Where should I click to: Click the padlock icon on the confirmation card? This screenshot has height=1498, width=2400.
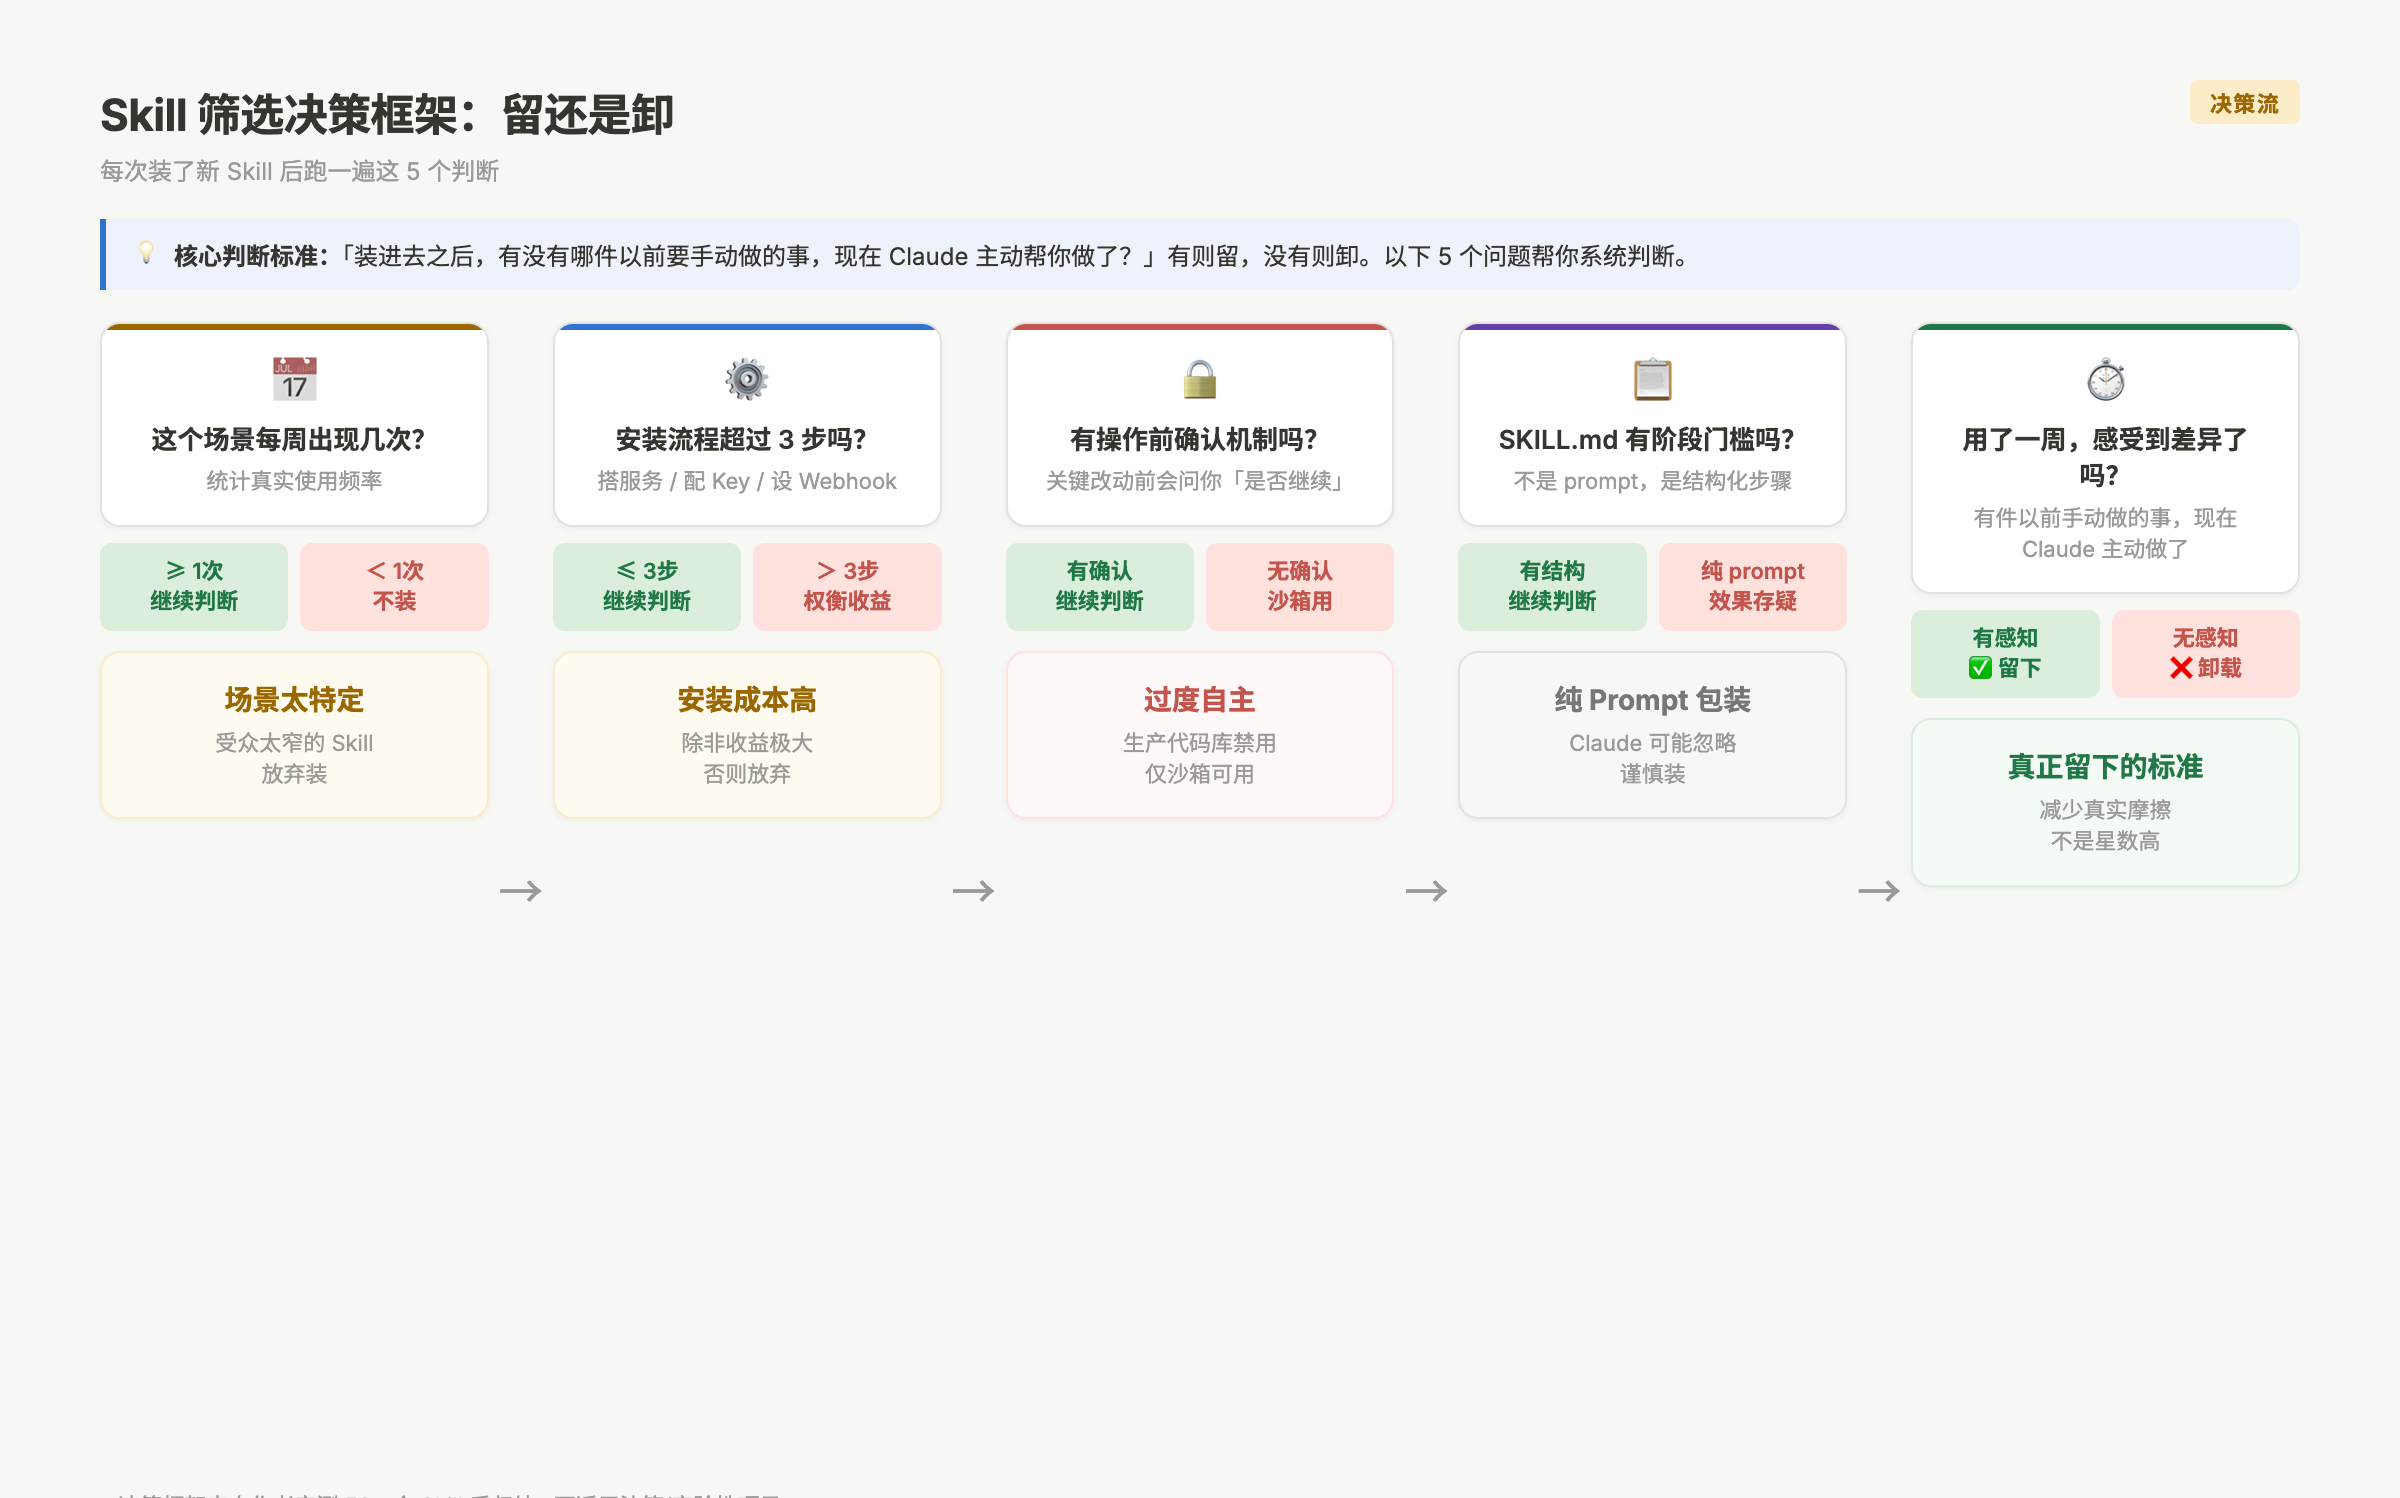(1199, 380)
